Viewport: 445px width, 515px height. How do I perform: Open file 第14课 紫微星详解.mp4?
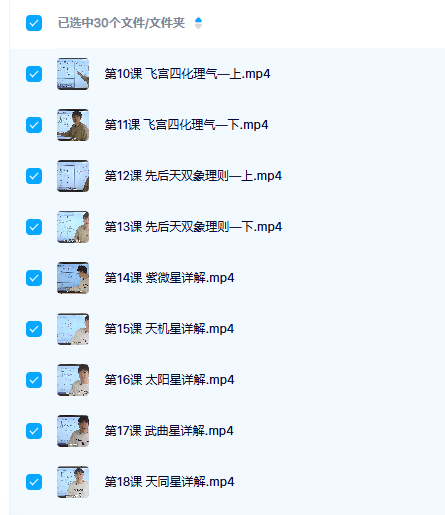click(169, 278)
